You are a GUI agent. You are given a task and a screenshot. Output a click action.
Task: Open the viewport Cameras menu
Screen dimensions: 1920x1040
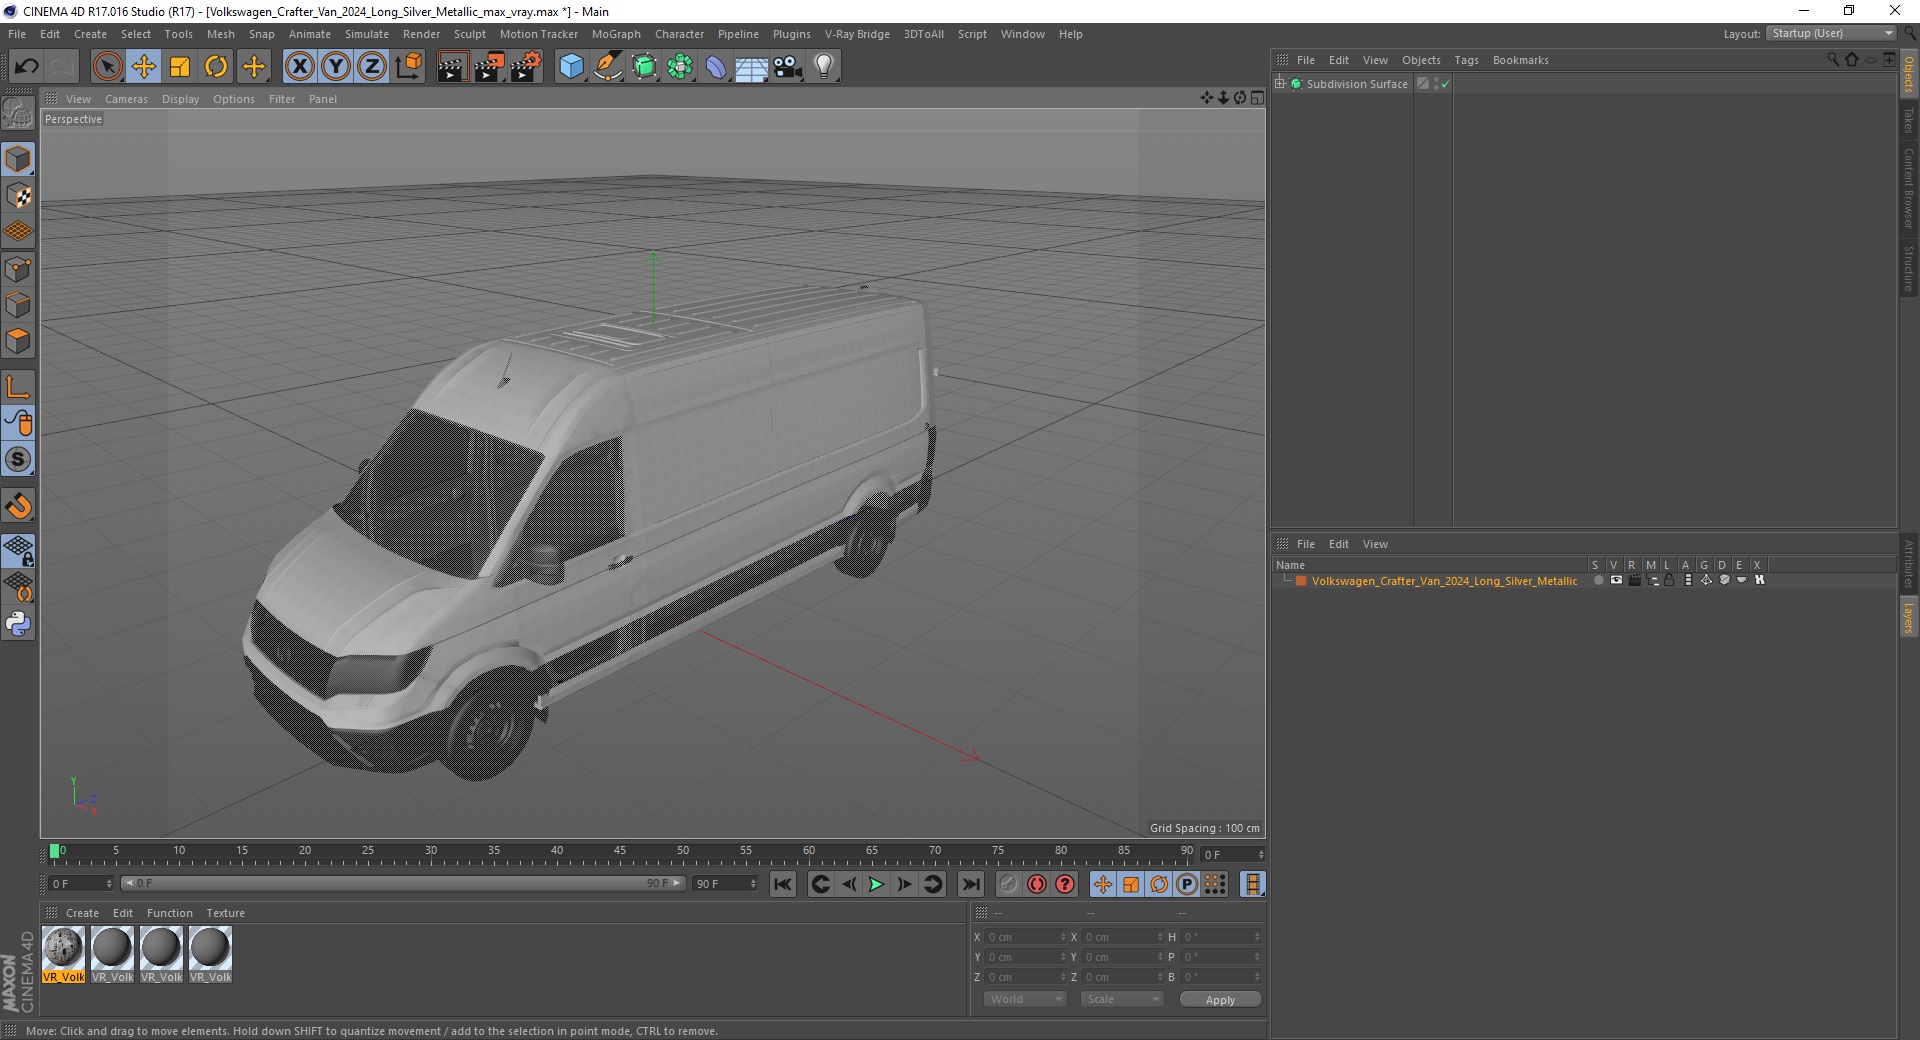pyautogui.click(x=126, y=99)
